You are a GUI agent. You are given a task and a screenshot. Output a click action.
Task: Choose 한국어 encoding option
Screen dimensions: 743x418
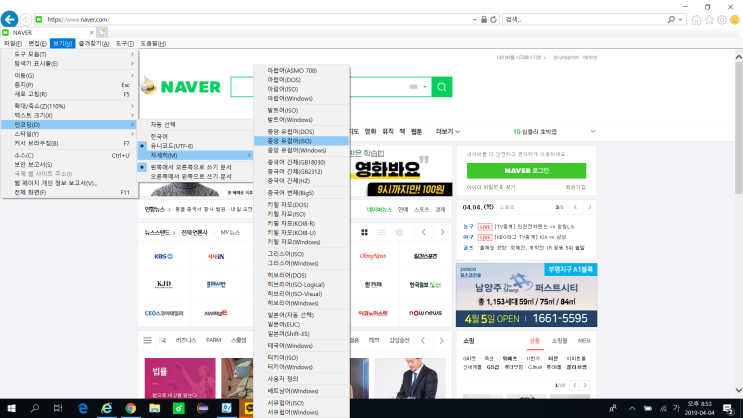pyautogui.click(x=159, y=136)
